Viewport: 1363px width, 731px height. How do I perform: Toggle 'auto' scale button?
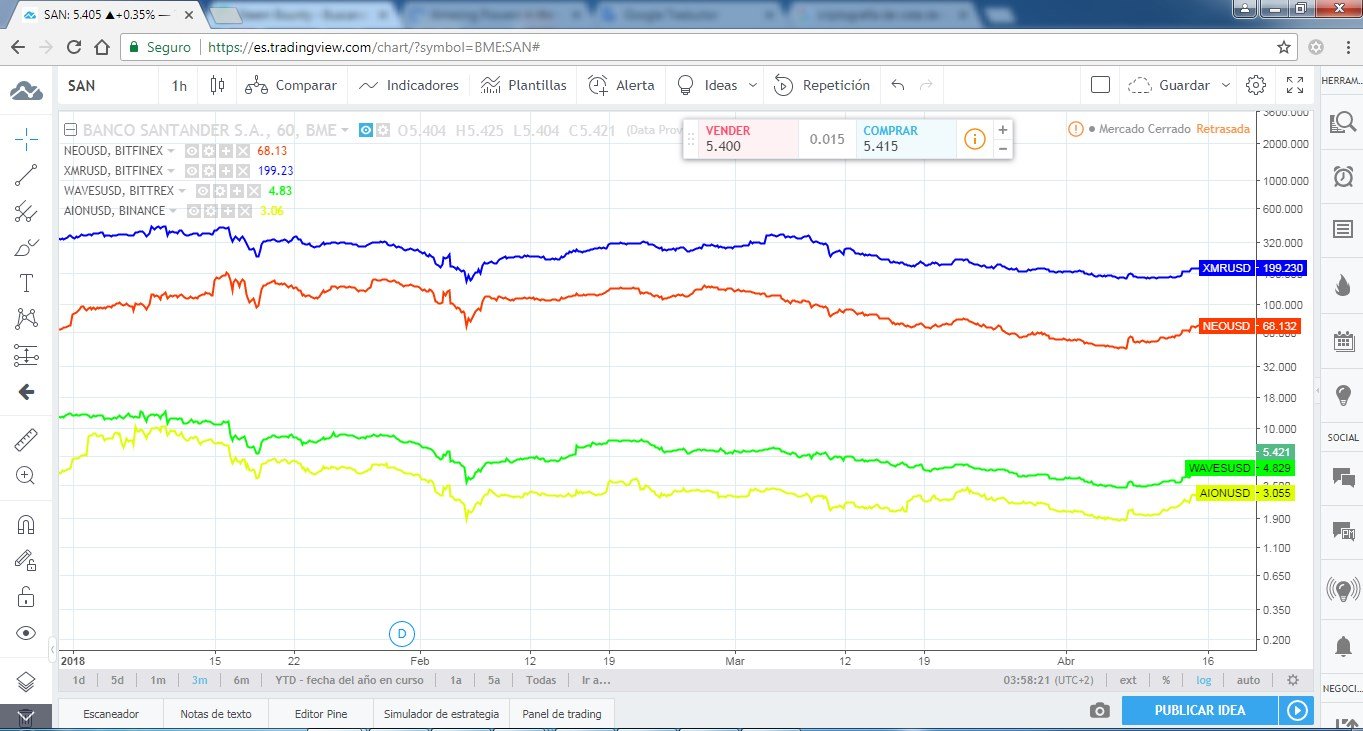click(x=1248, y=680)
